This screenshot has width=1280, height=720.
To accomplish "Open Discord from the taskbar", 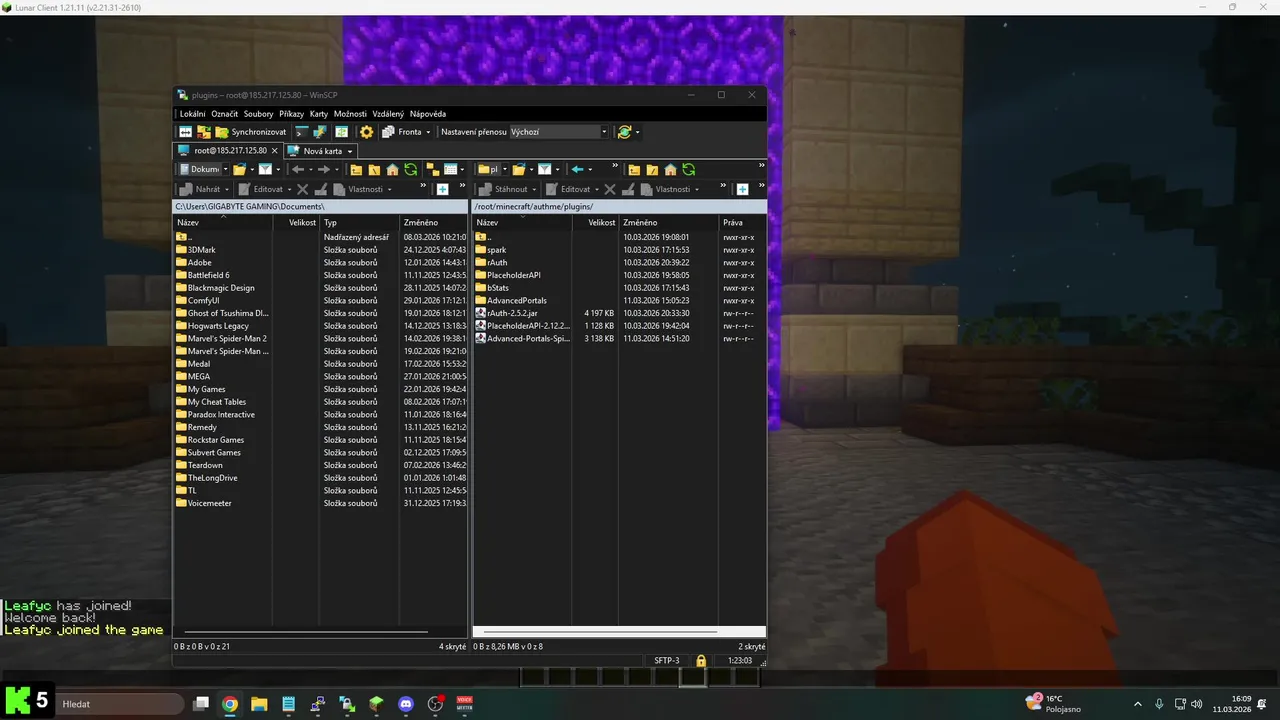I will point(405,704).
